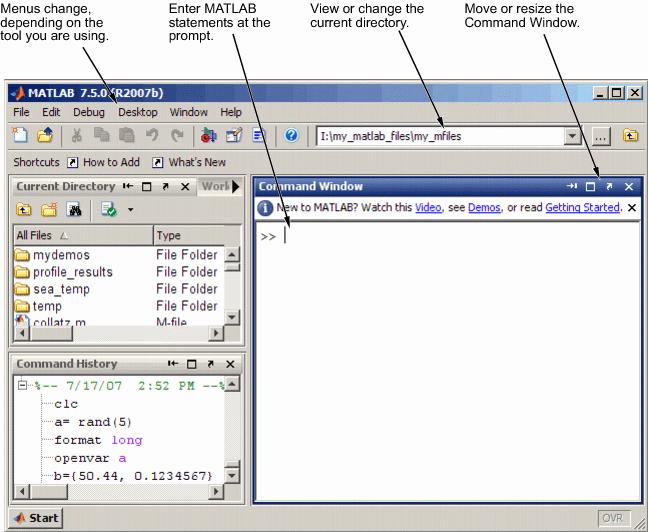
Task: Click the Find Files binoculars icon
Action: (x=74, y=210)
